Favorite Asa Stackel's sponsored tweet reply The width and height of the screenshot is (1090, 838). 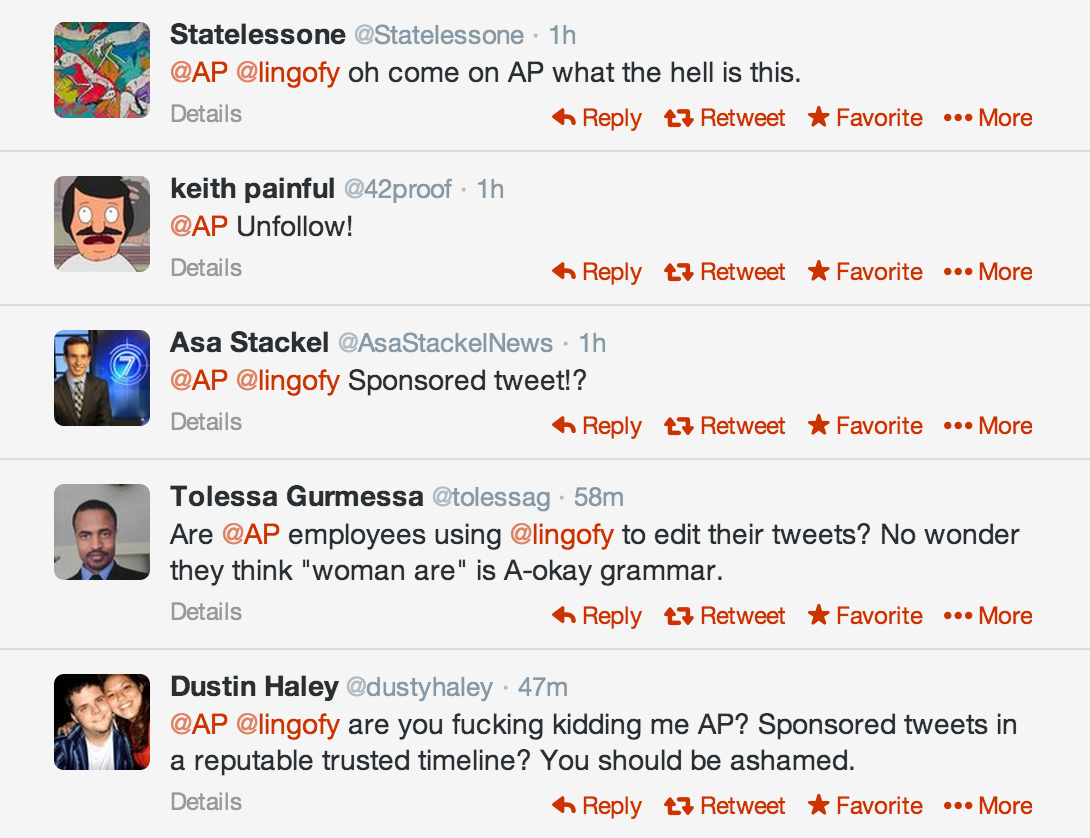(865, 426)
